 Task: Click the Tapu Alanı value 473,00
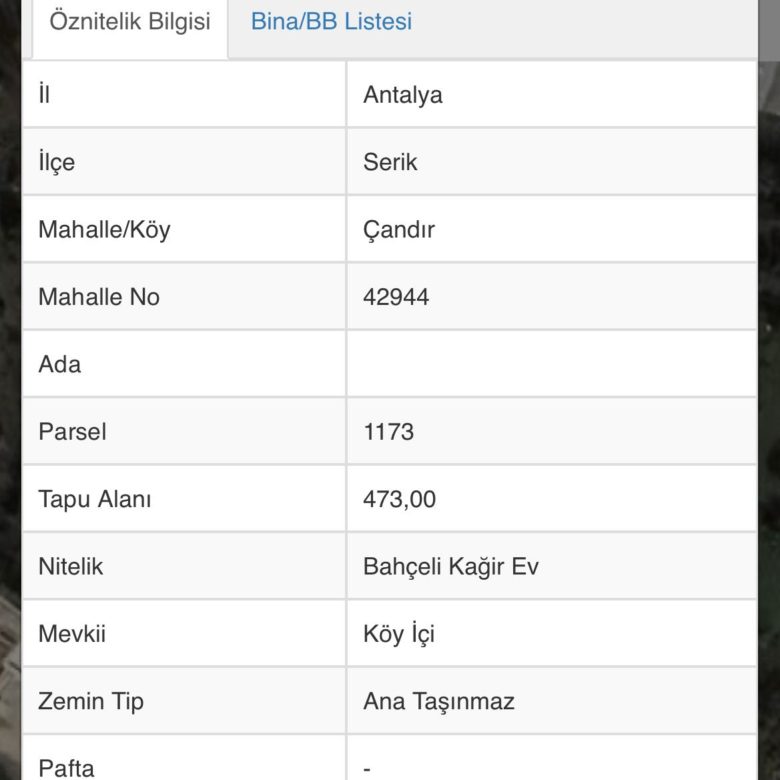[x=400, y=499]
